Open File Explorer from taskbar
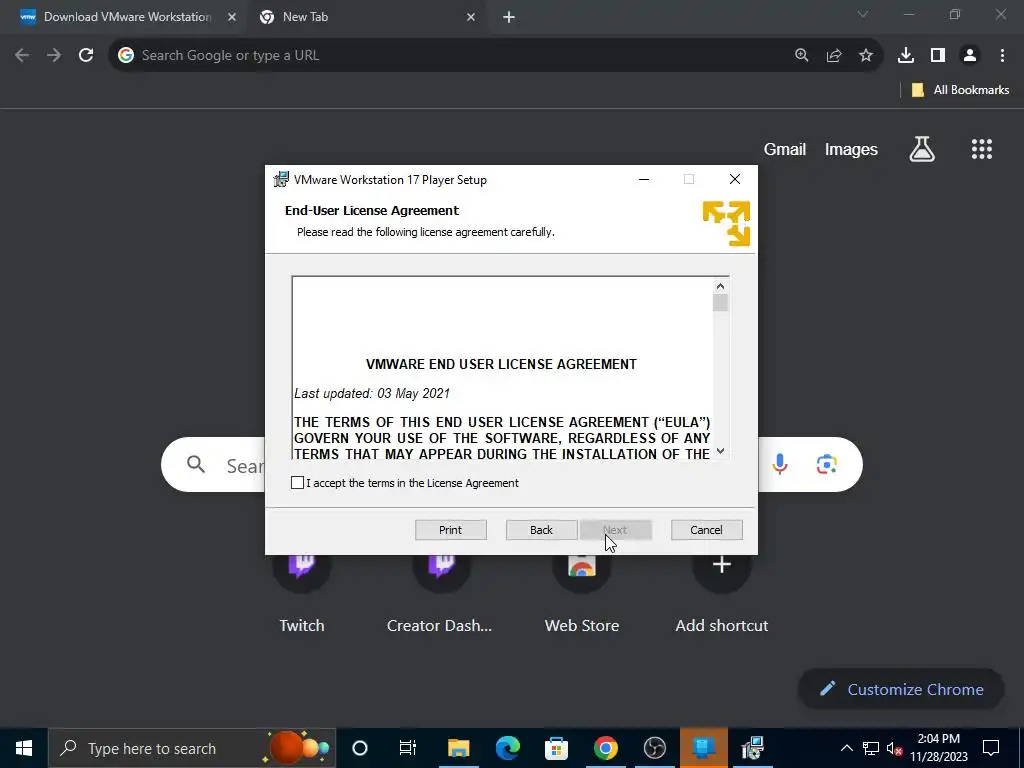 [458, 748]
